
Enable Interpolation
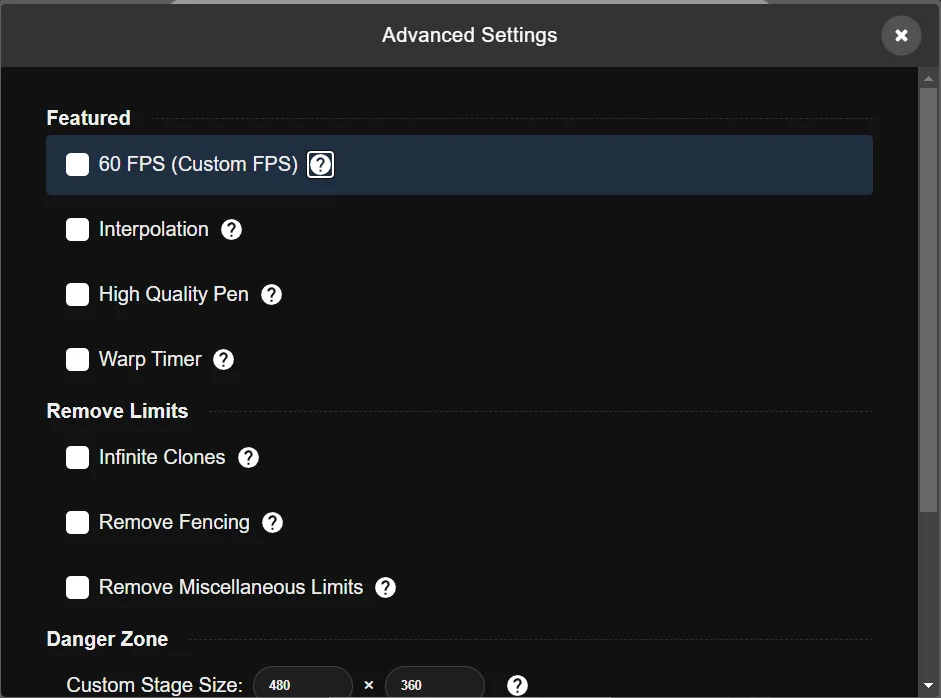click(77, 229)
